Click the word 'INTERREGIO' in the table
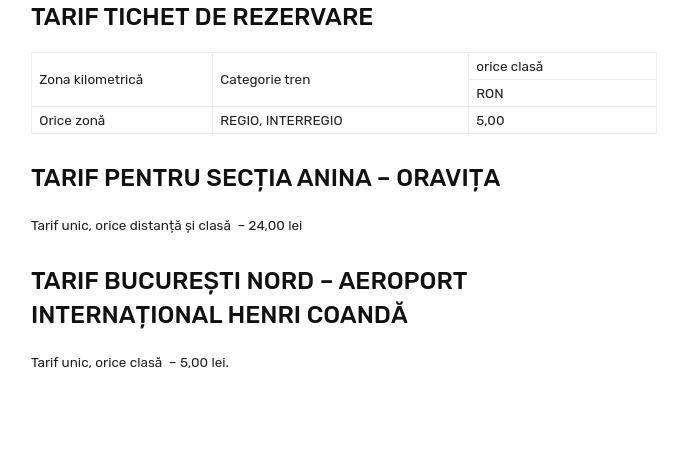 [x=304, y=120]
